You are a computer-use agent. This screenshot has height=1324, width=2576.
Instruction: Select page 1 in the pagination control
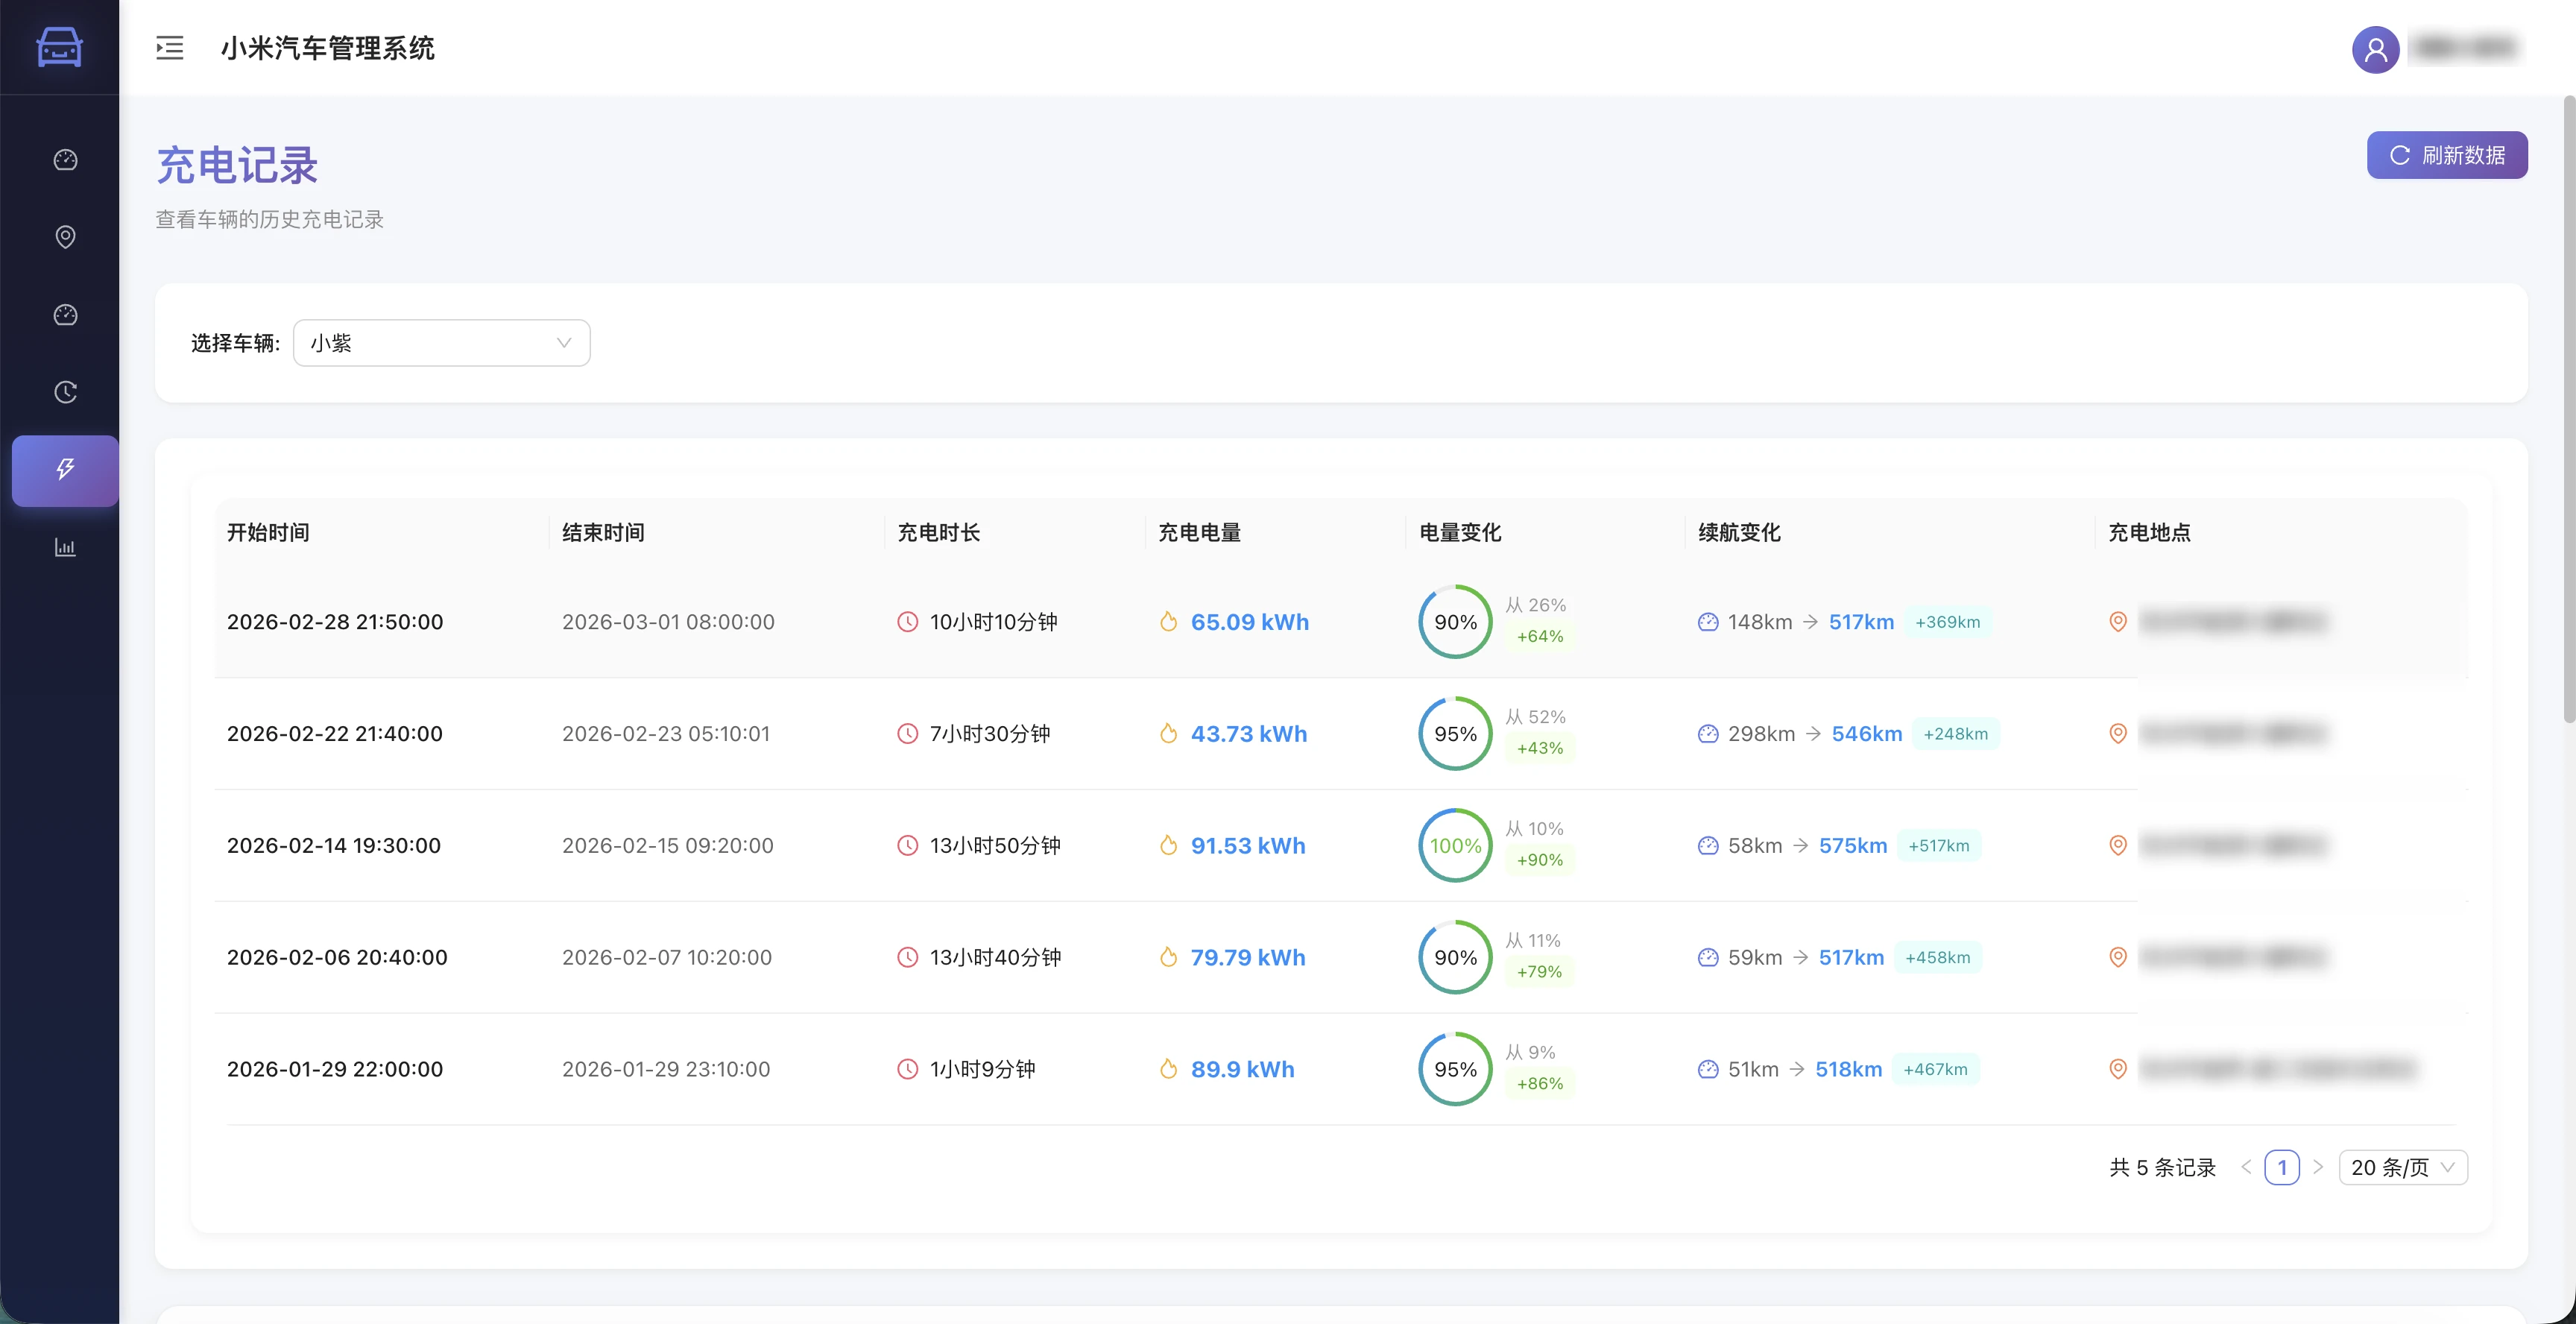pyautogui.click(x=2283, y=1167)
